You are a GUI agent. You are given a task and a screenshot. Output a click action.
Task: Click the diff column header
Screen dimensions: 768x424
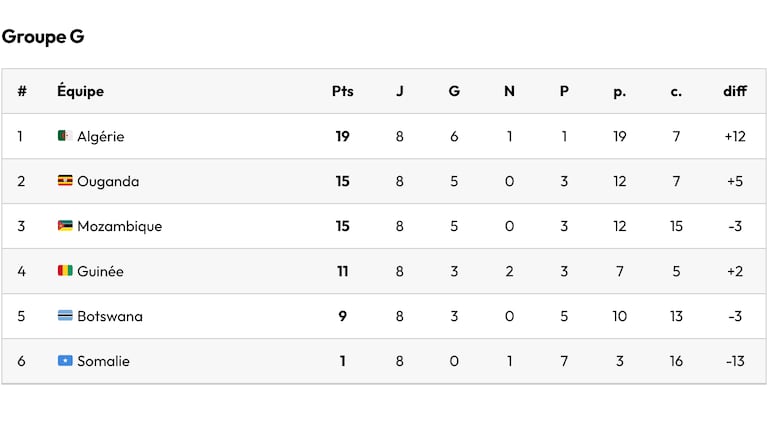click(x=735, y=91)
